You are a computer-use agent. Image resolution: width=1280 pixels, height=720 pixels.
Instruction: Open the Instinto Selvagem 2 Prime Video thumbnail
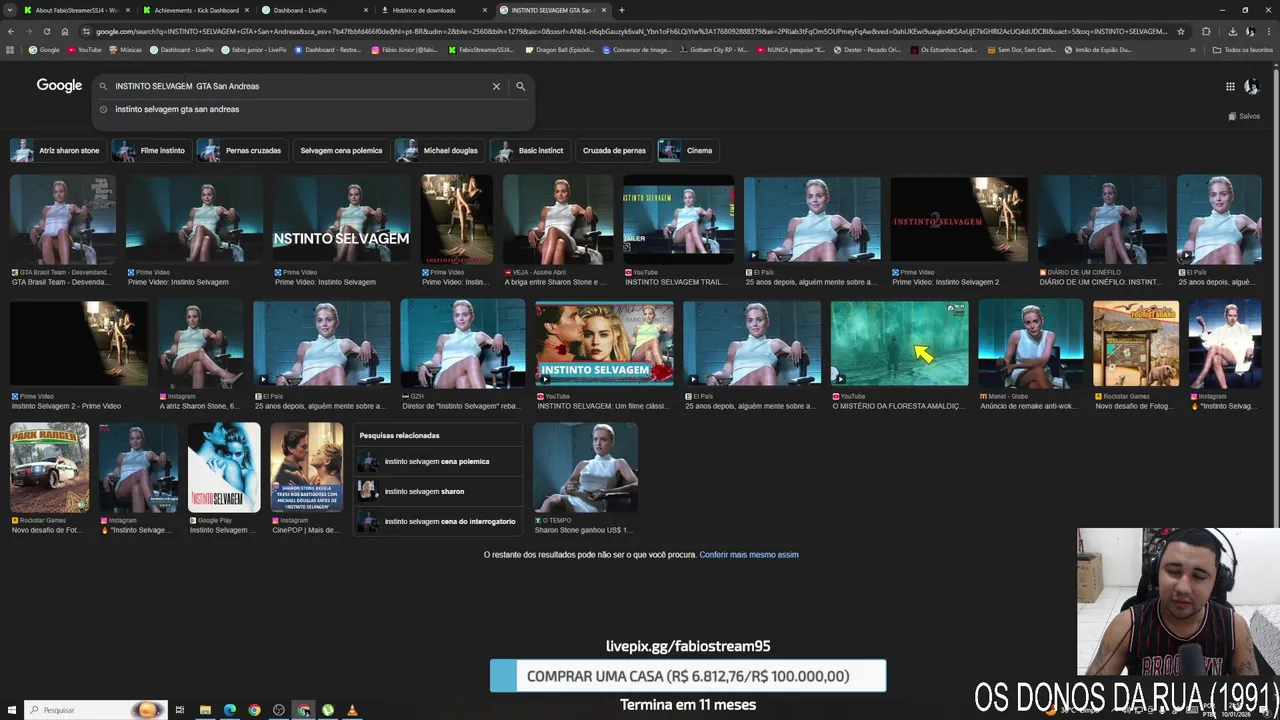coord(959,220)
